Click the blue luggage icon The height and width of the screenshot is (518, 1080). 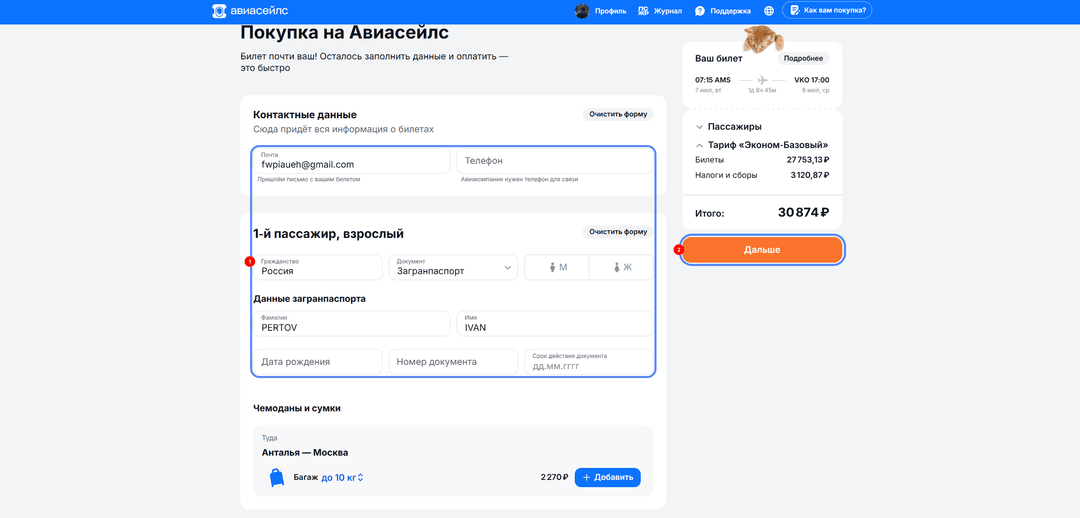coord(276,477)
